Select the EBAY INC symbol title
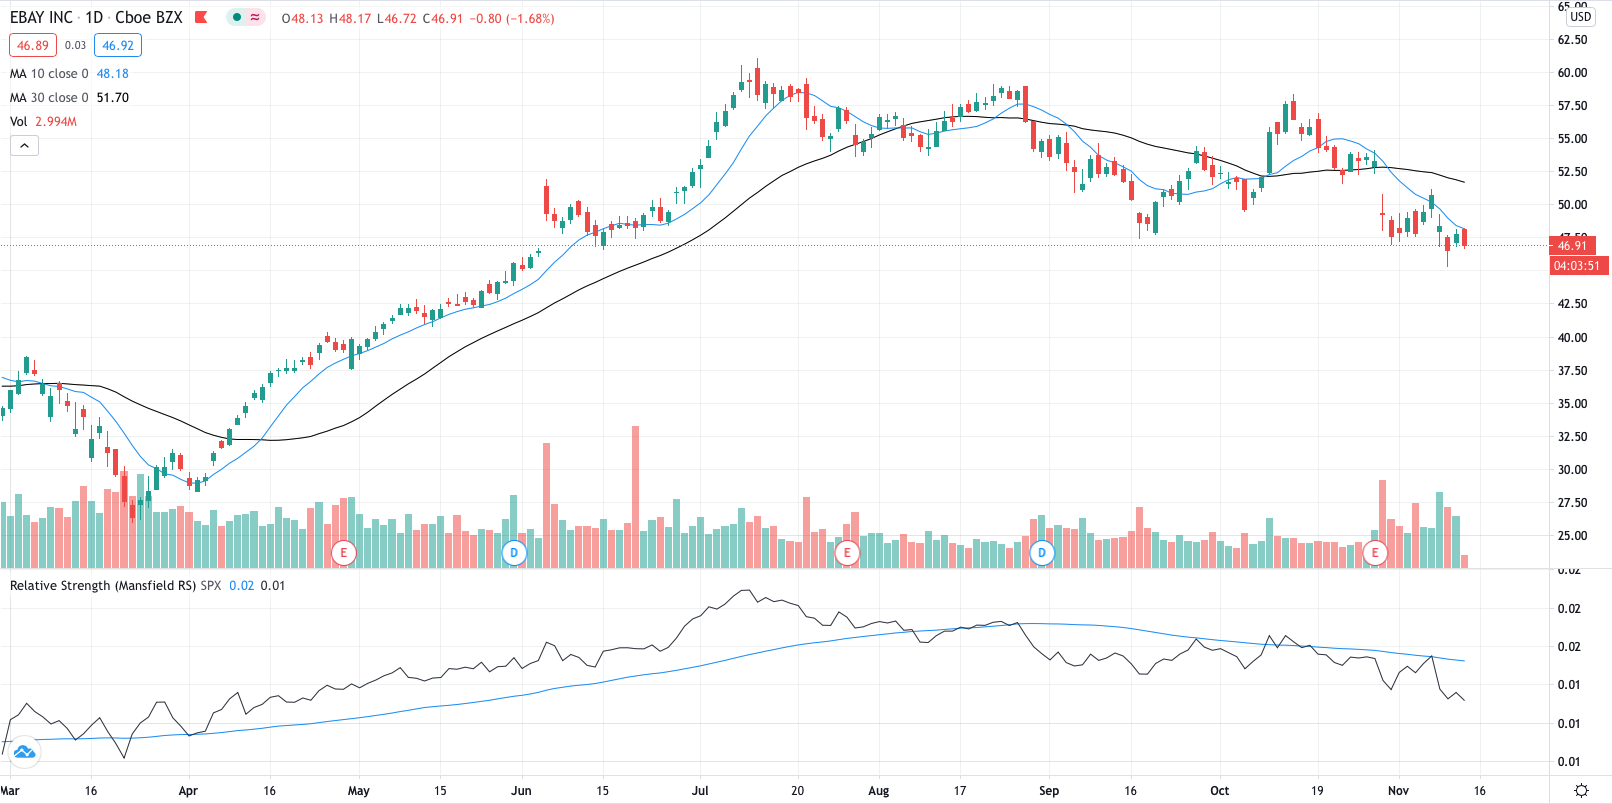The width and height of the screenshot is (1612, 804). point(41,17)
